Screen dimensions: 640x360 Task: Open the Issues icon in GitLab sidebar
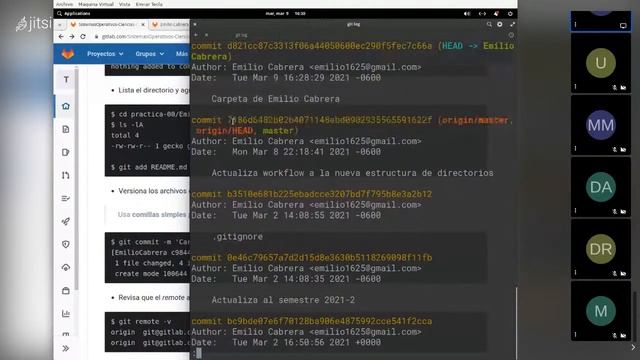click(66, 152)
